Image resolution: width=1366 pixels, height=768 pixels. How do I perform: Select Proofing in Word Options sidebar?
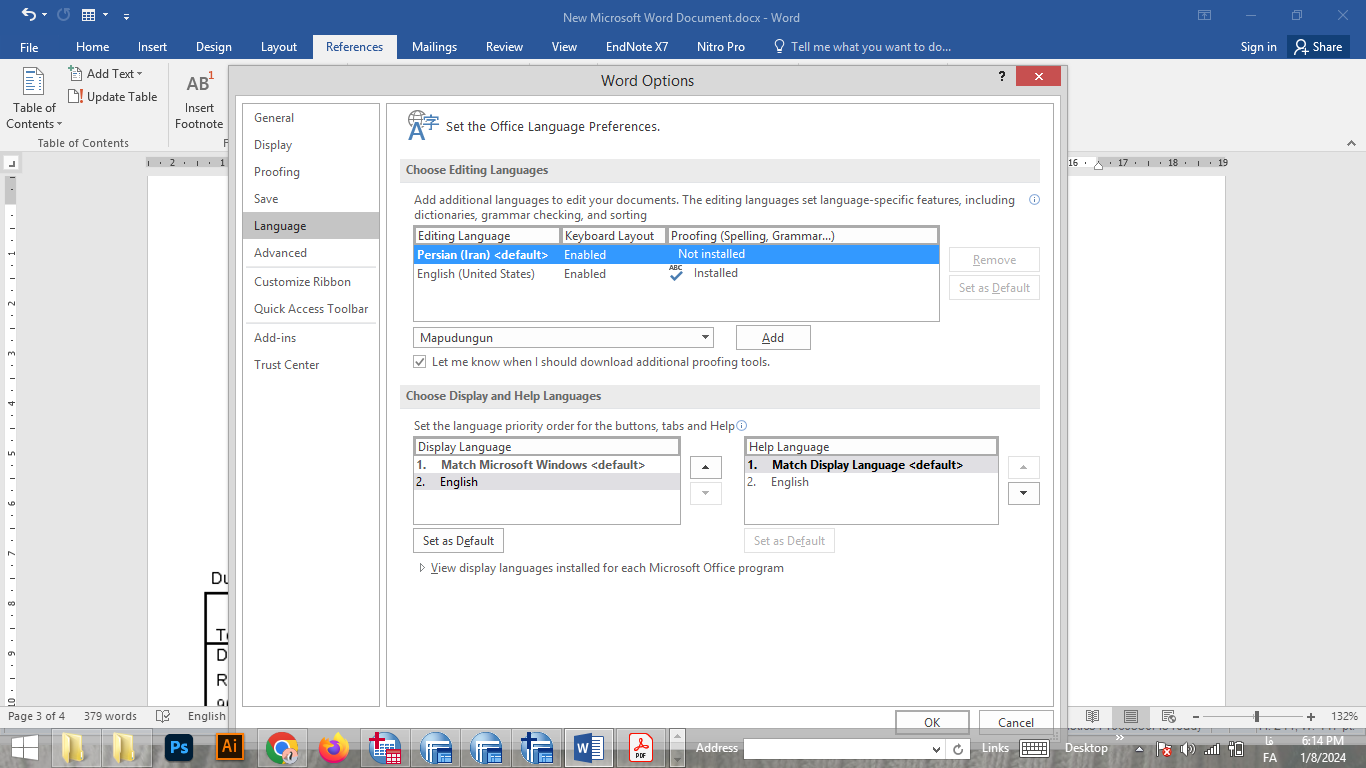[x=311, y=172]
